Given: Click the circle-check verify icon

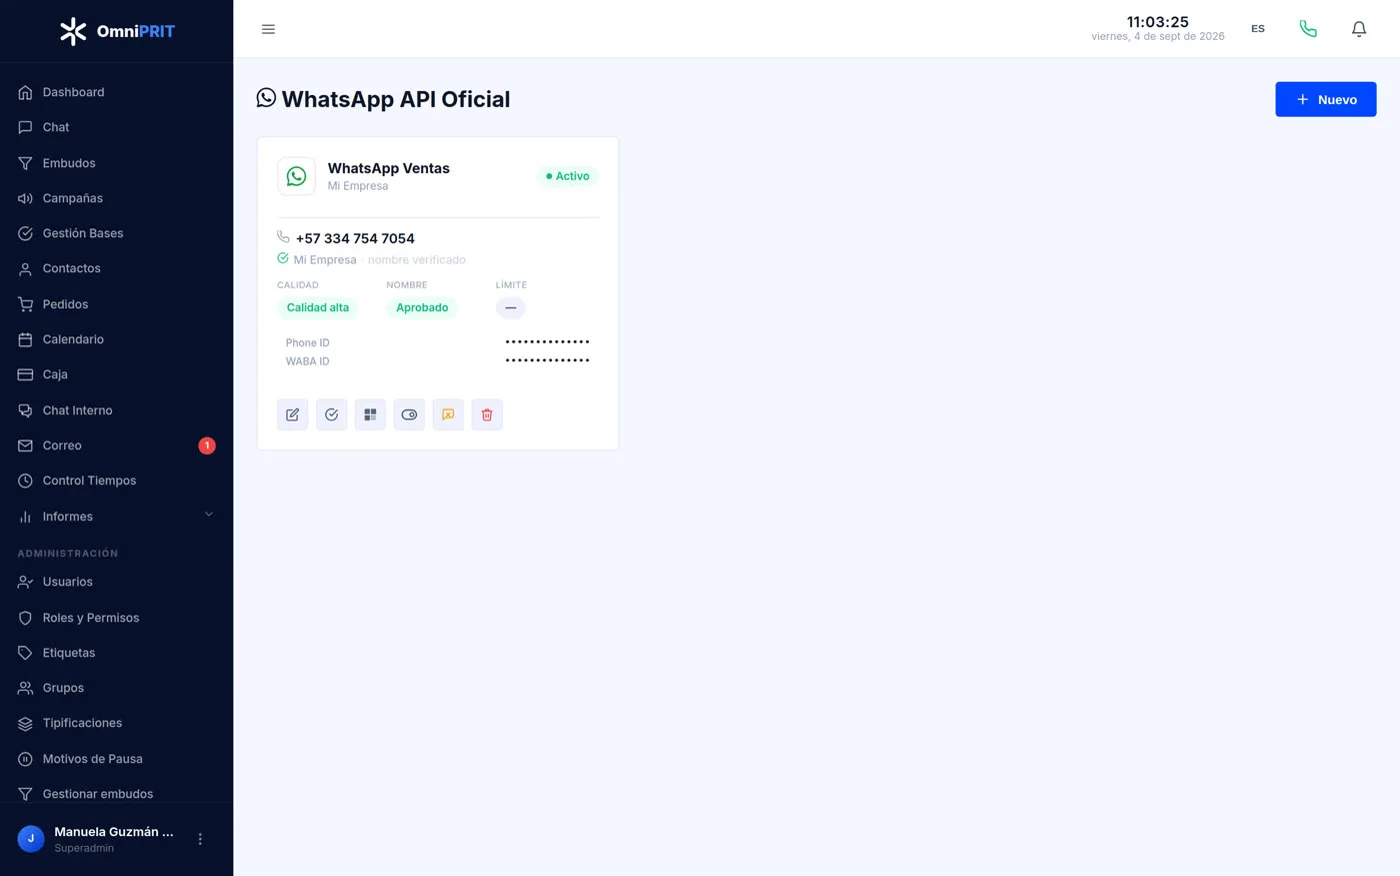Looking at the screenshot, I should point(331,414).
